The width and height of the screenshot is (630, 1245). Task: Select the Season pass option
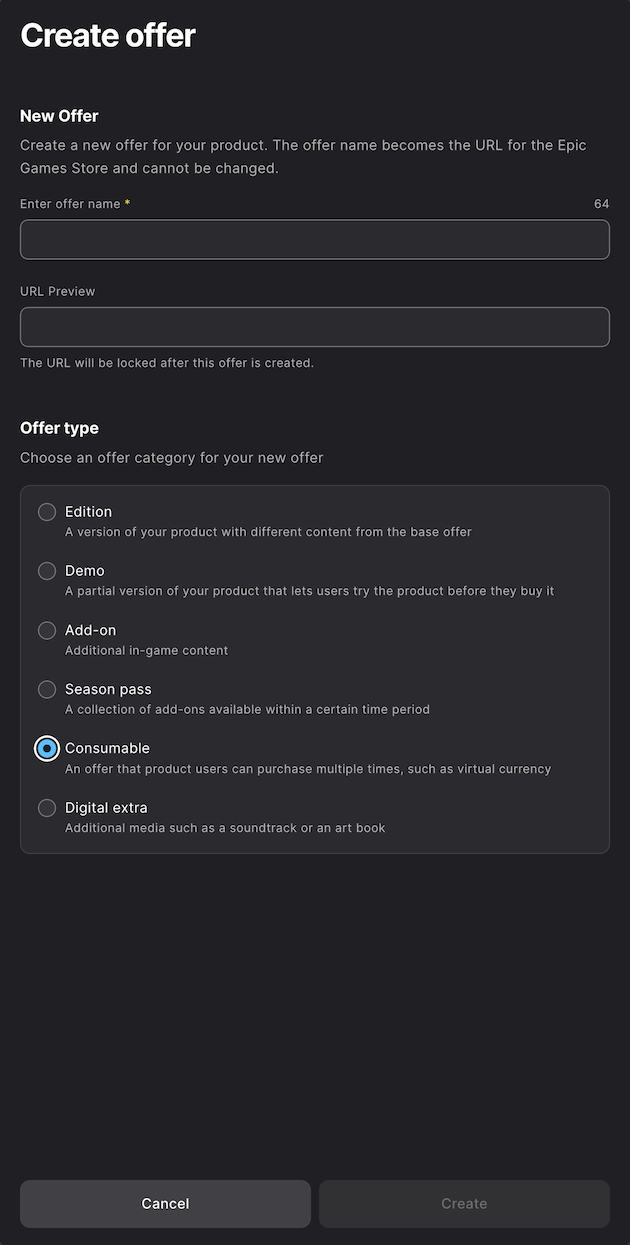(46, 689)
